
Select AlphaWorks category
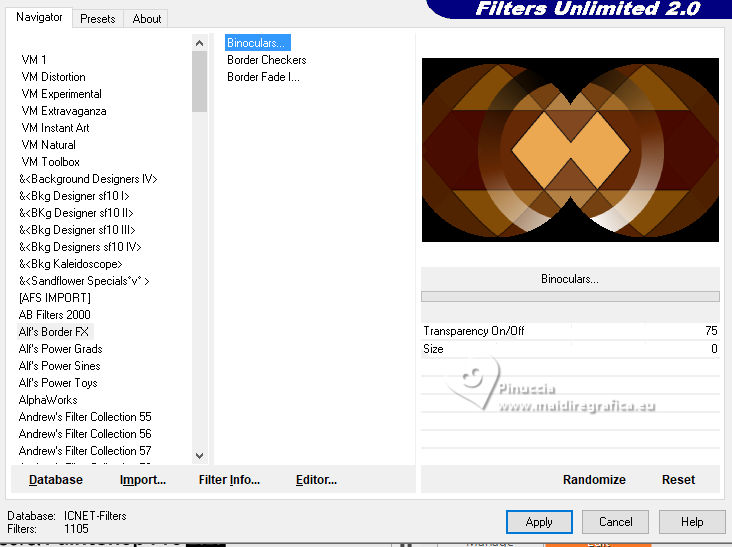coord(48,400)
